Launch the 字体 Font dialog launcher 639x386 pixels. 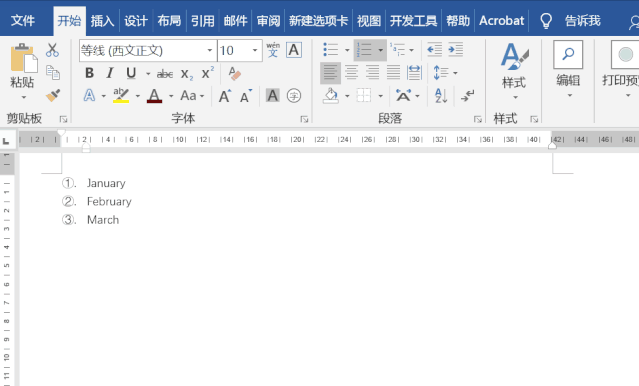[304, 119]
